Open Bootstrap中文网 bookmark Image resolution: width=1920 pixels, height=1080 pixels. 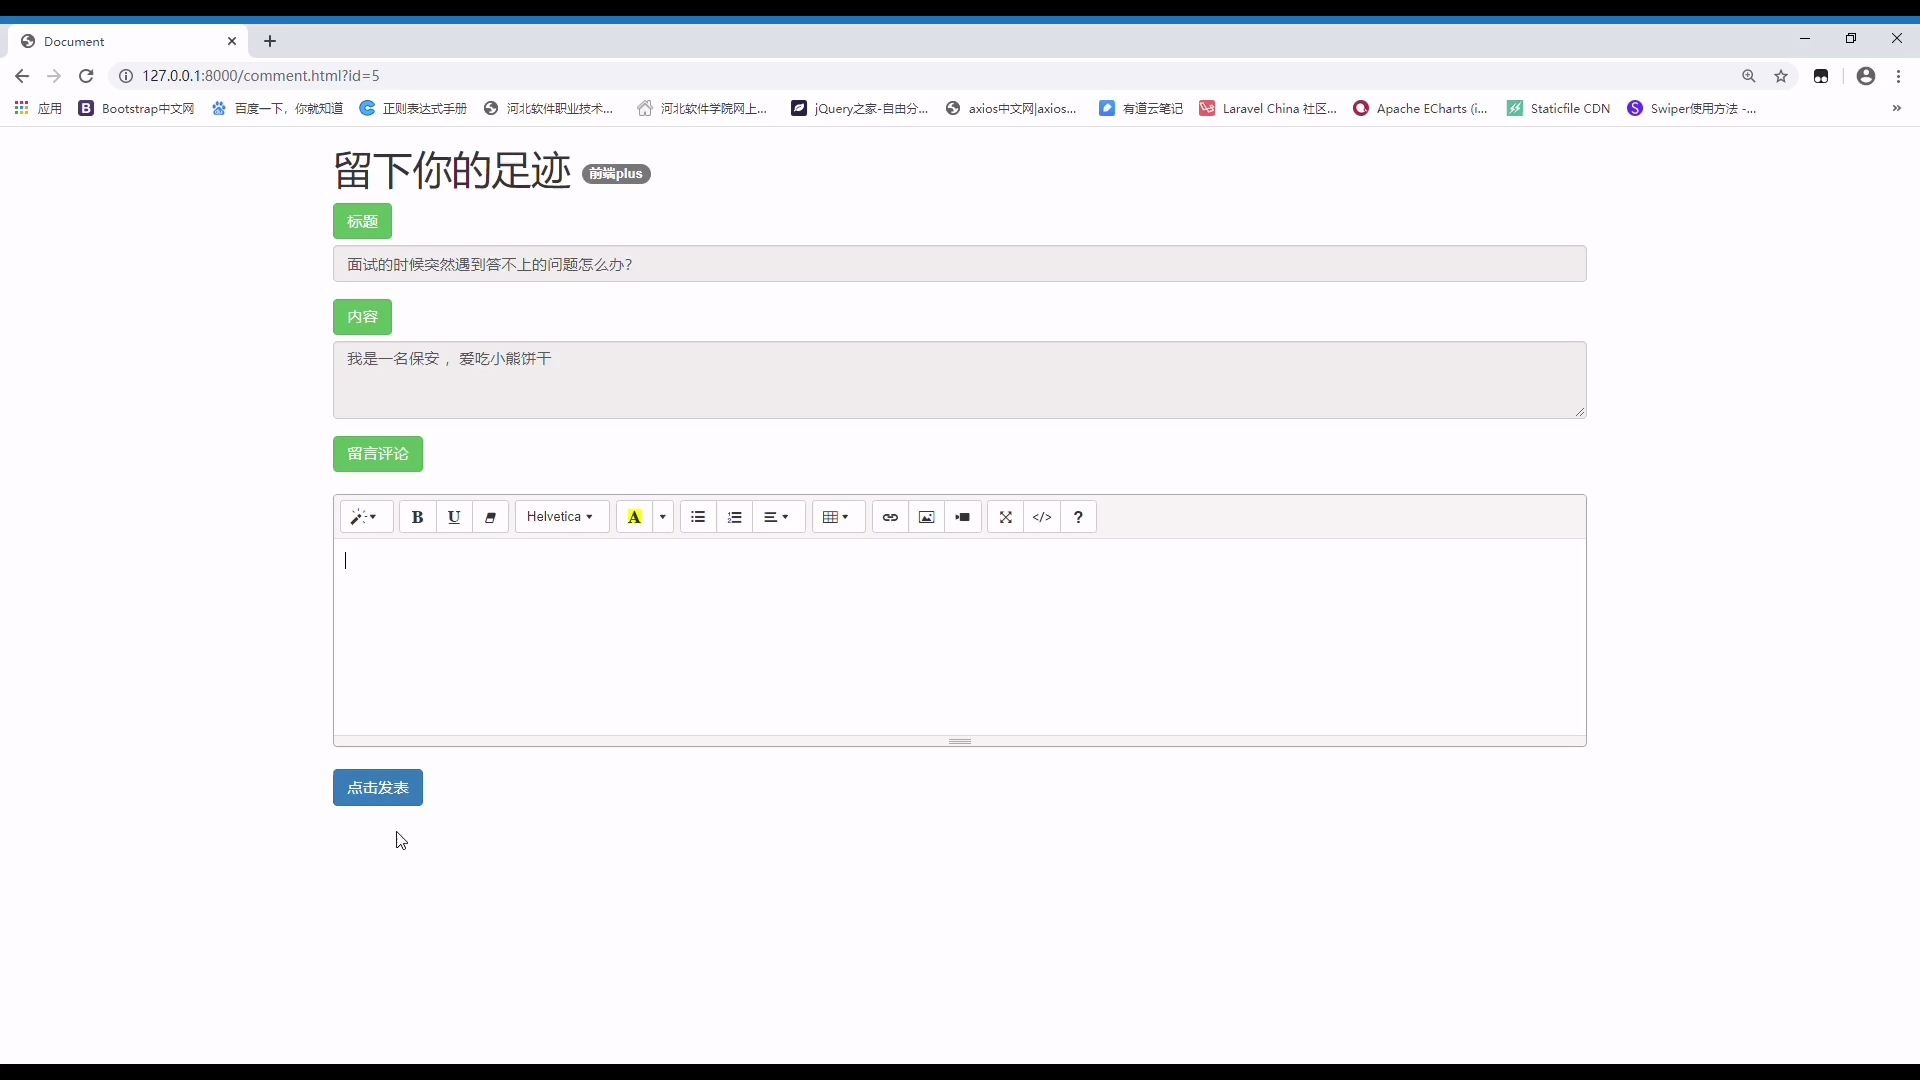pos(137,108)
